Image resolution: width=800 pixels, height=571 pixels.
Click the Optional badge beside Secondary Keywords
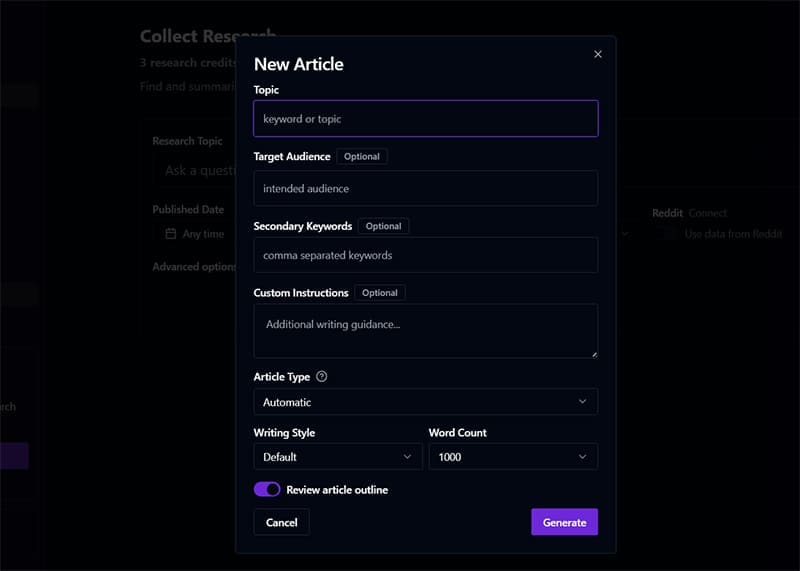[x=383, y=226]
